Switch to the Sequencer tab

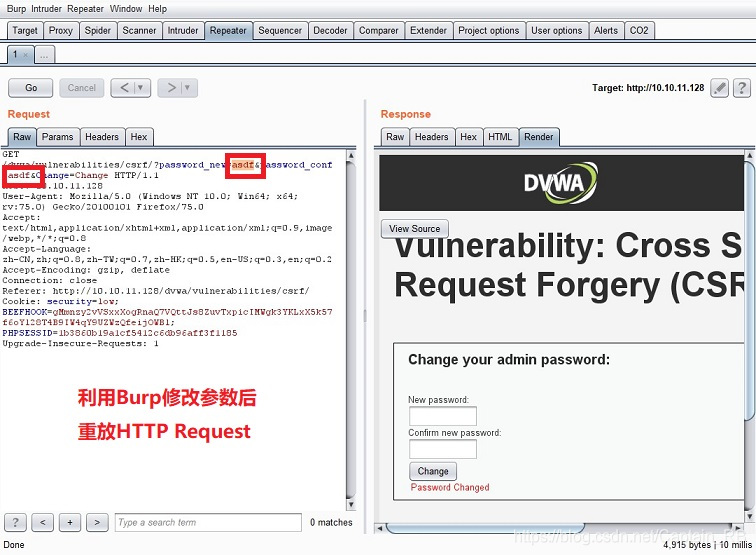coord(280,30)
